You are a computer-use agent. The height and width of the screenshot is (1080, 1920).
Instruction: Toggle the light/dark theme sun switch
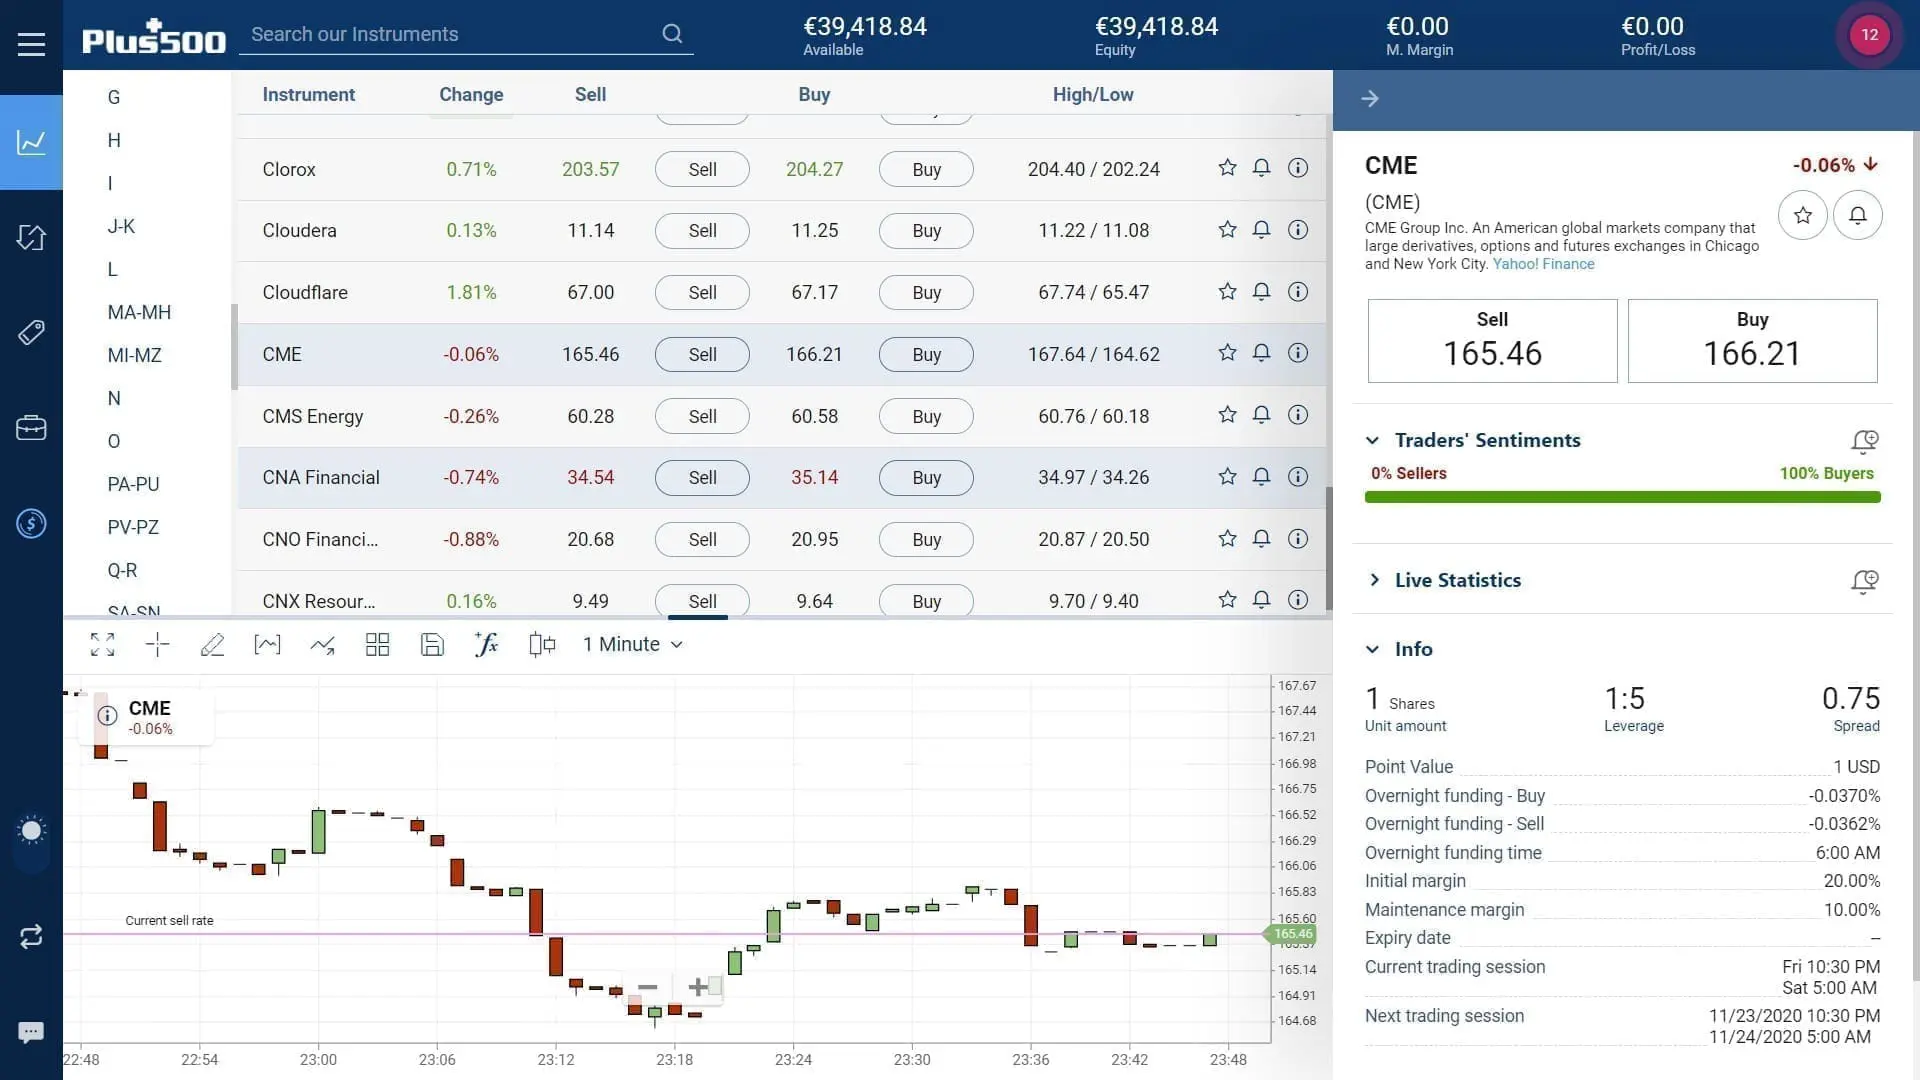point(31,831)
